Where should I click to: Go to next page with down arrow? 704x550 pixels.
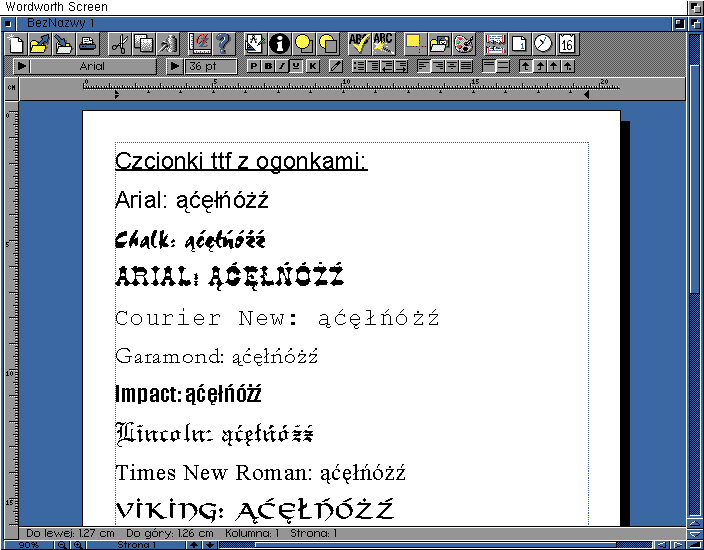[210, 545]
